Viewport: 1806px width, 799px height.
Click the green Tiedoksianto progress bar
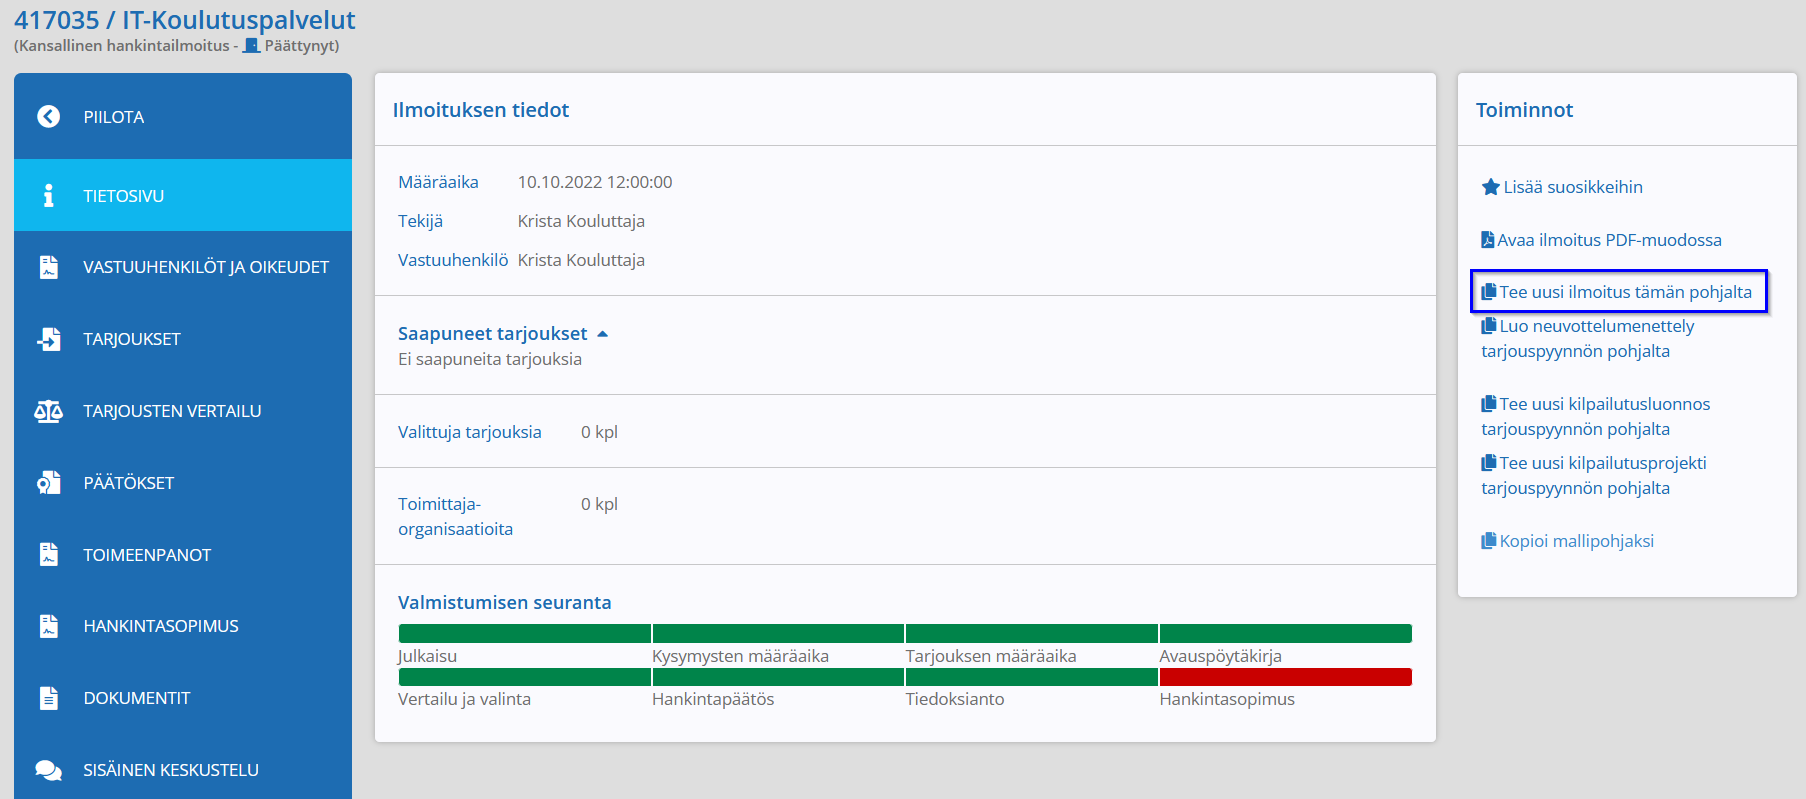point(1032,677)
